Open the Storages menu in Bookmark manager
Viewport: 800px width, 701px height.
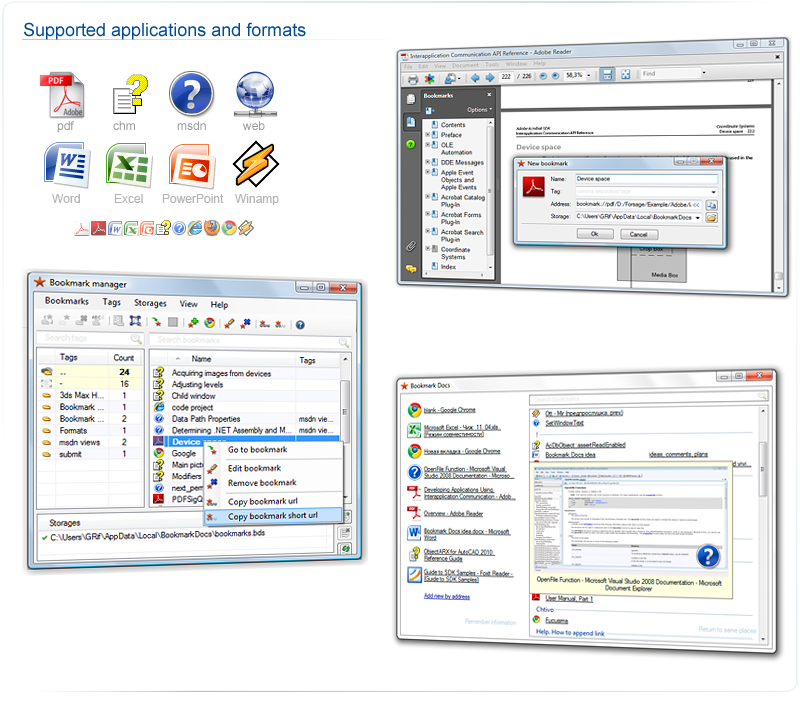pyautogui.click(x=150, y=303)
